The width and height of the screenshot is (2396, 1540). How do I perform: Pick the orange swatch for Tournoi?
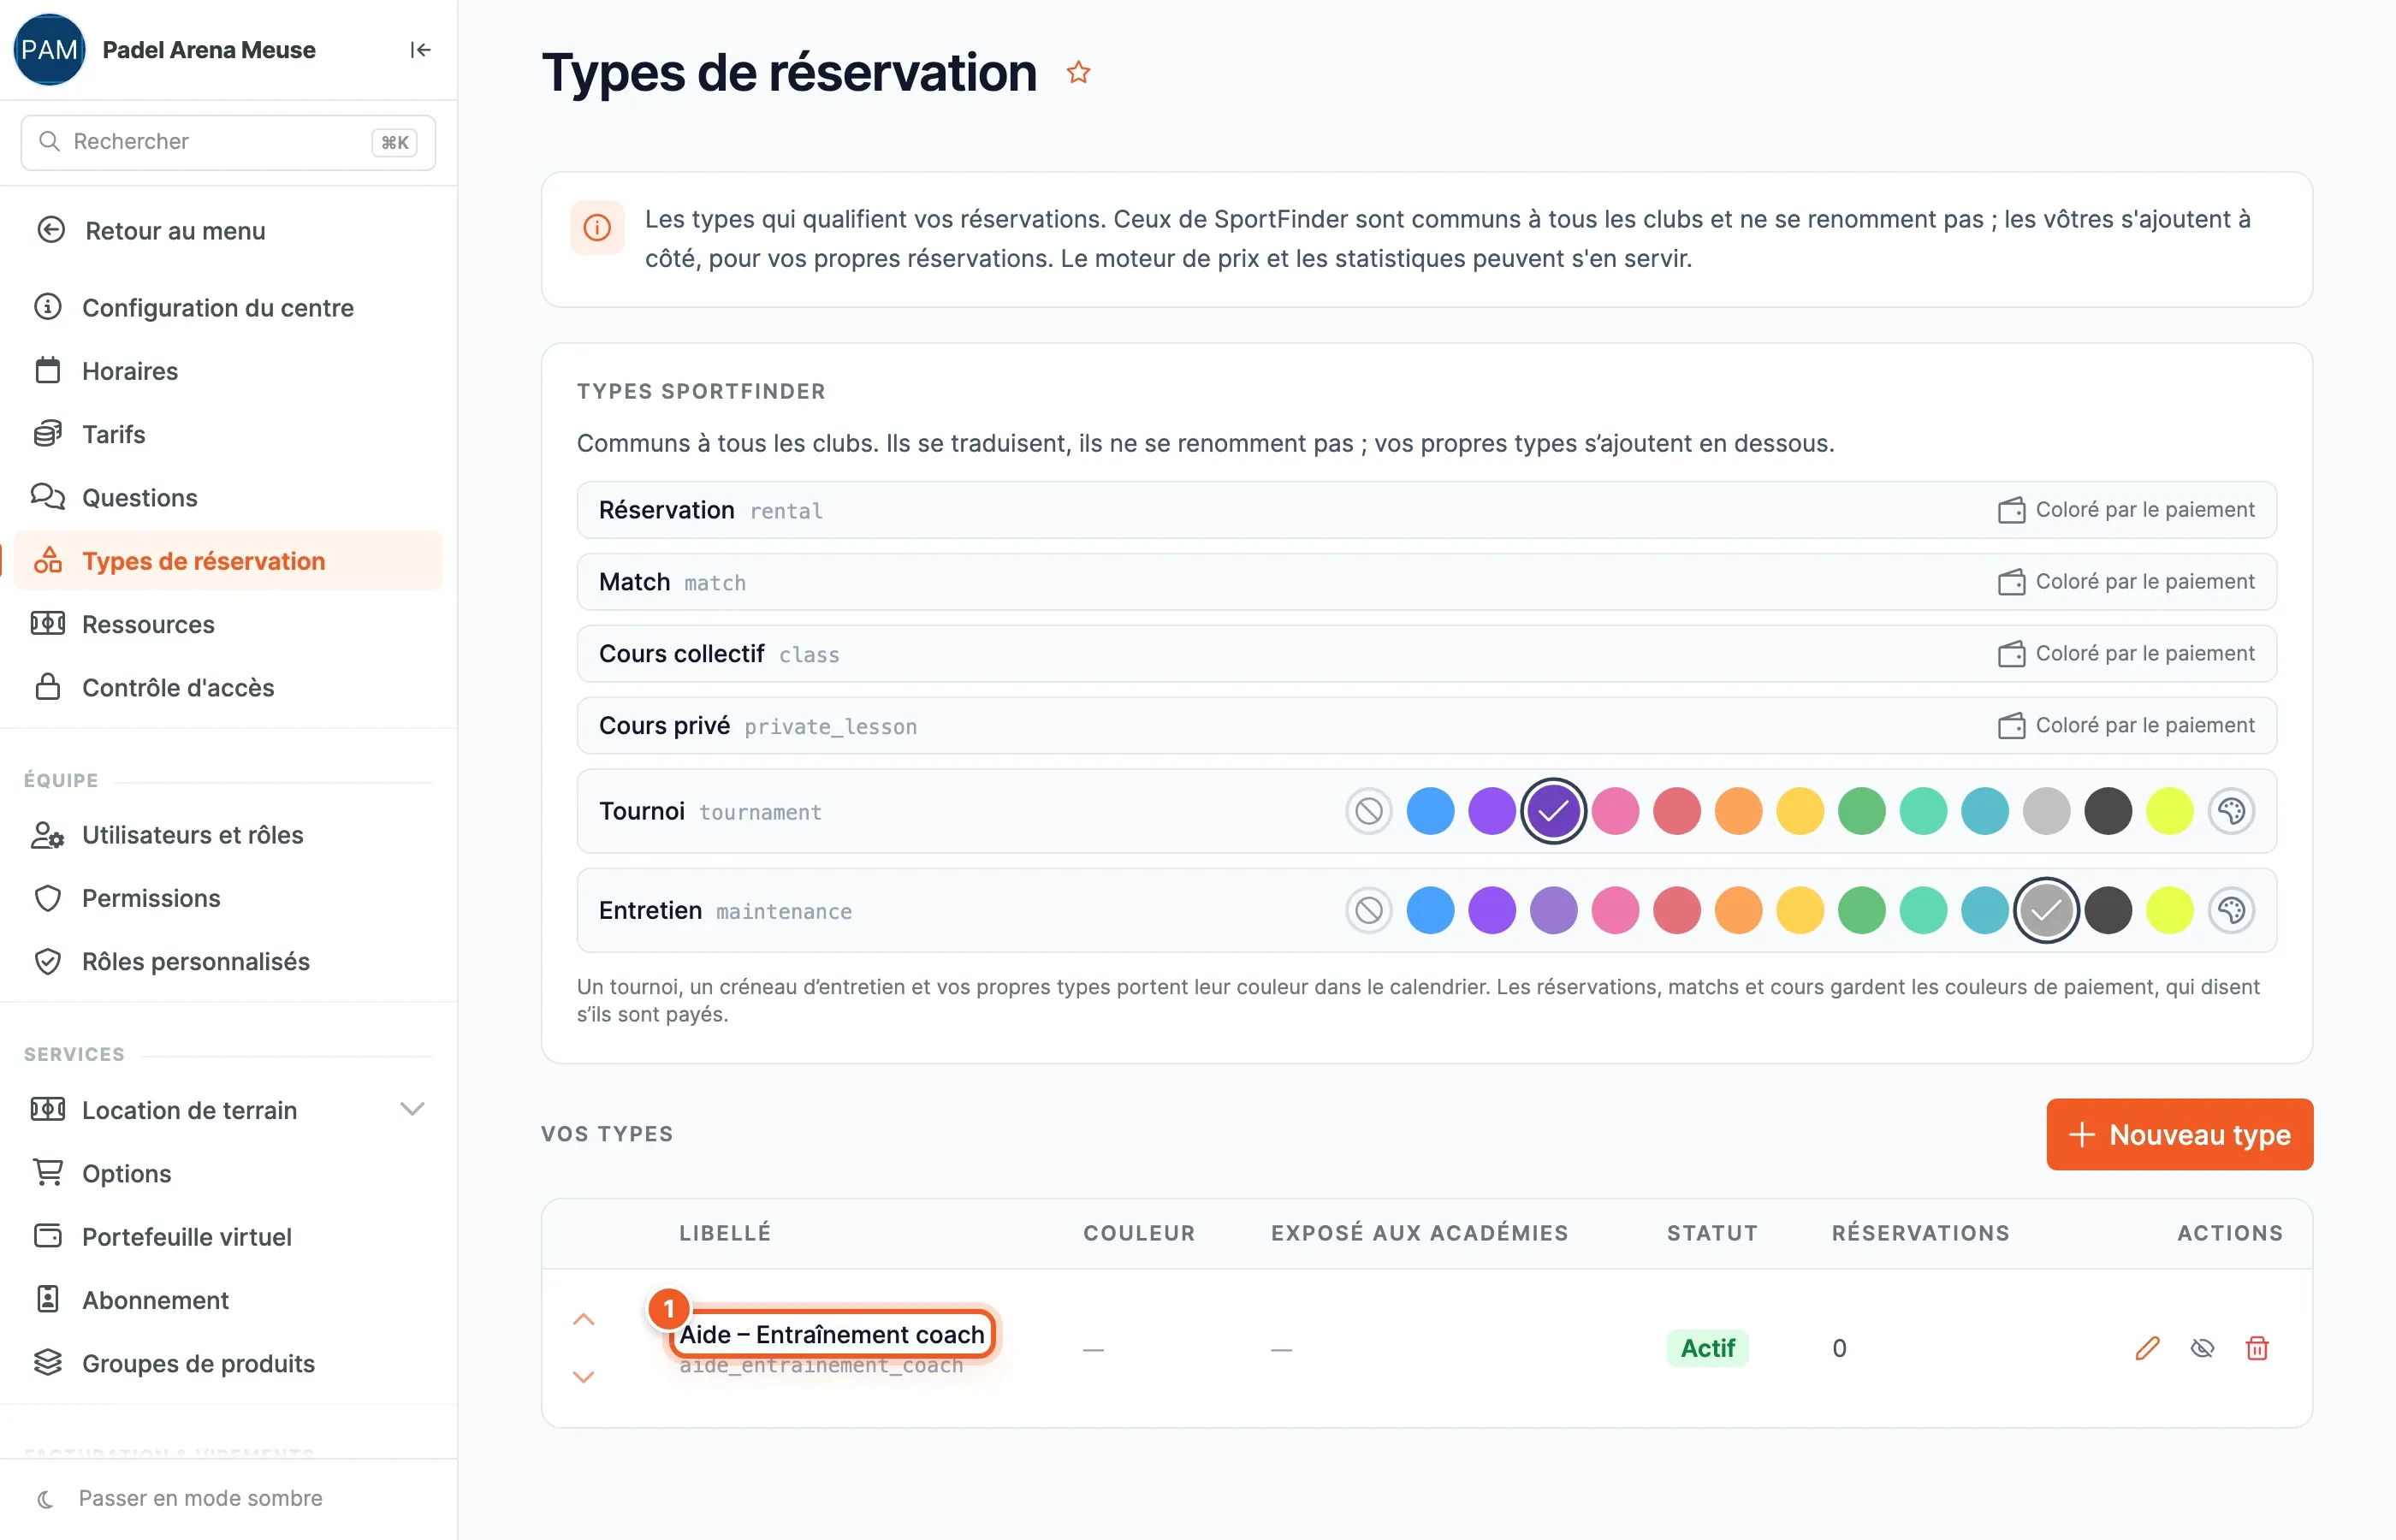pyautogui.click(x=1738, y=811)
